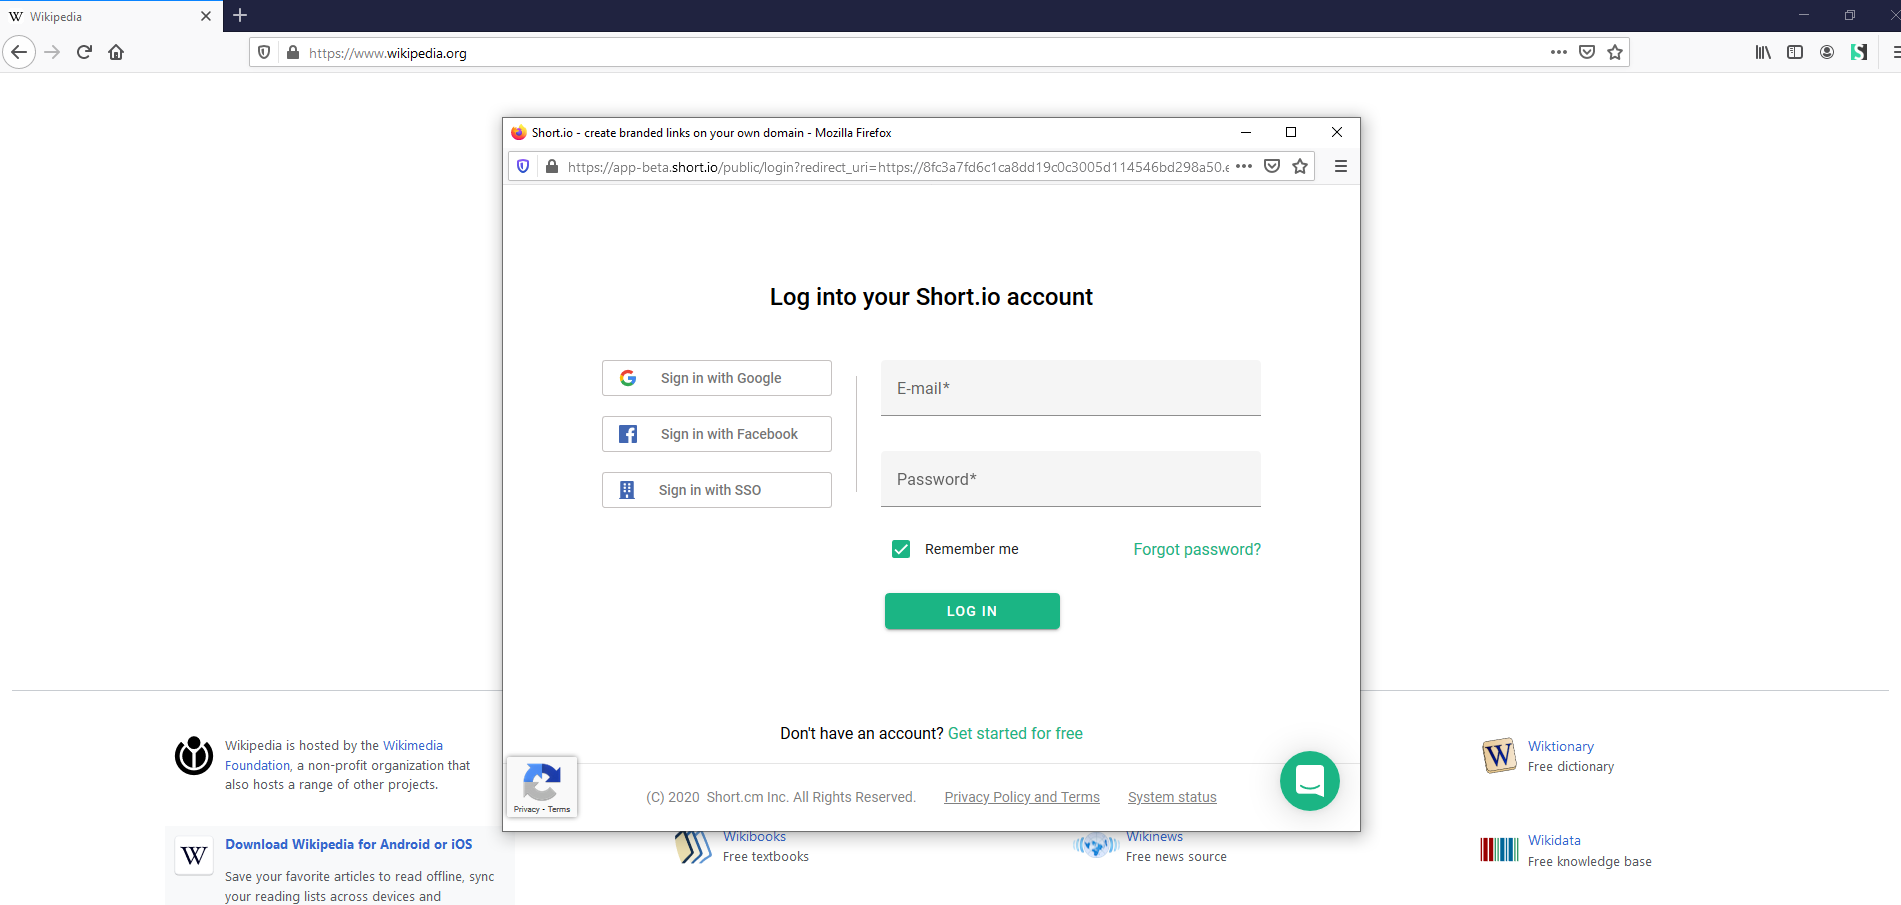Open the Firefox Library panel
This screenshot has height=905, width=1901.
1762,52
